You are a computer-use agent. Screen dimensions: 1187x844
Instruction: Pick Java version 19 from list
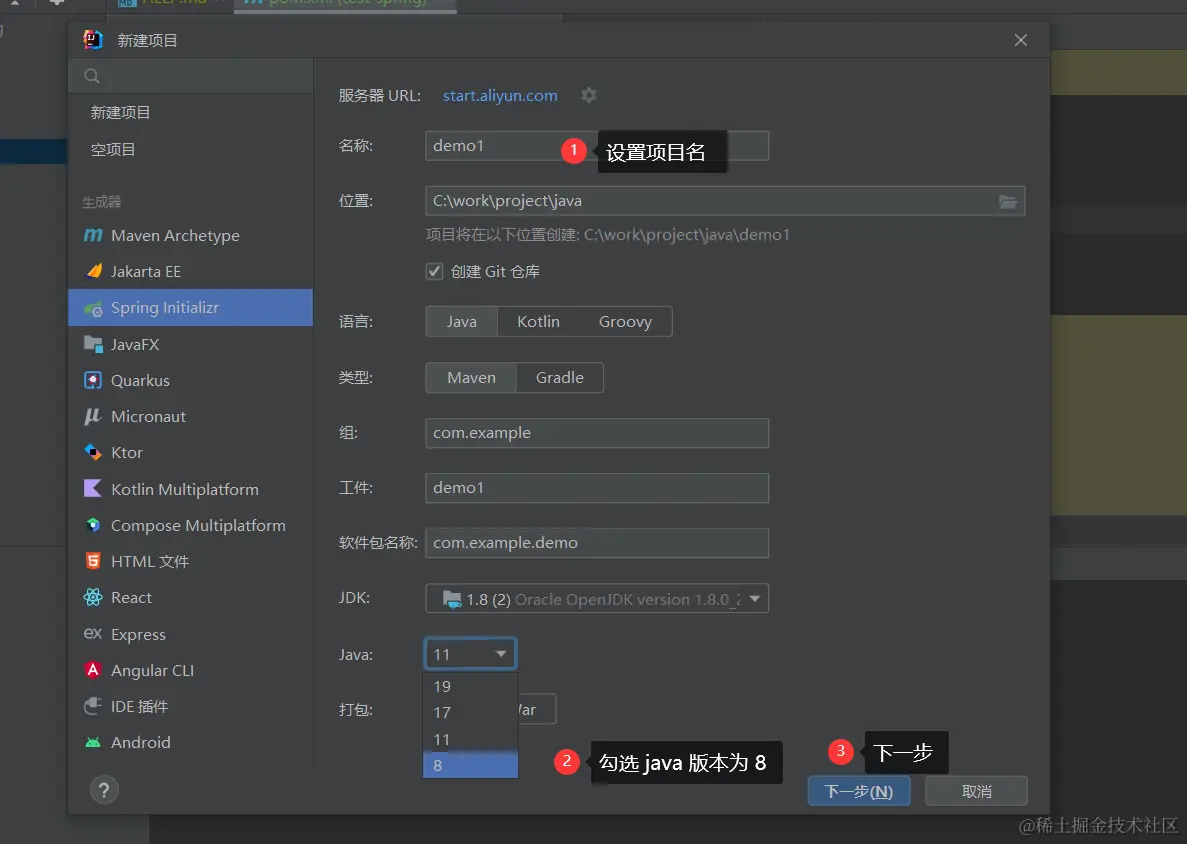point(470,687)
